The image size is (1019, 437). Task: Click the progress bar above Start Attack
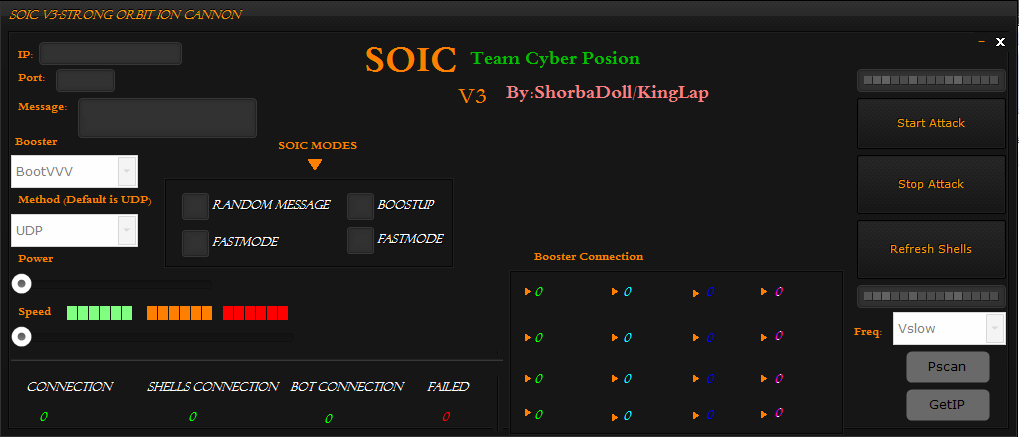point(931,81)
